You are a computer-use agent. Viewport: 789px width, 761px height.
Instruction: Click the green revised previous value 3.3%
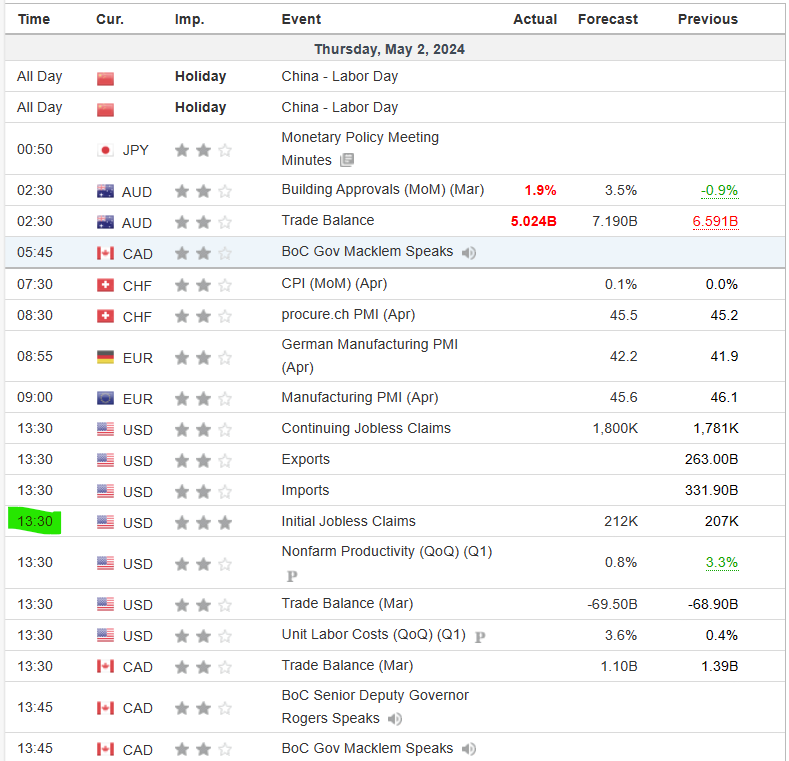tap(722, 563)
